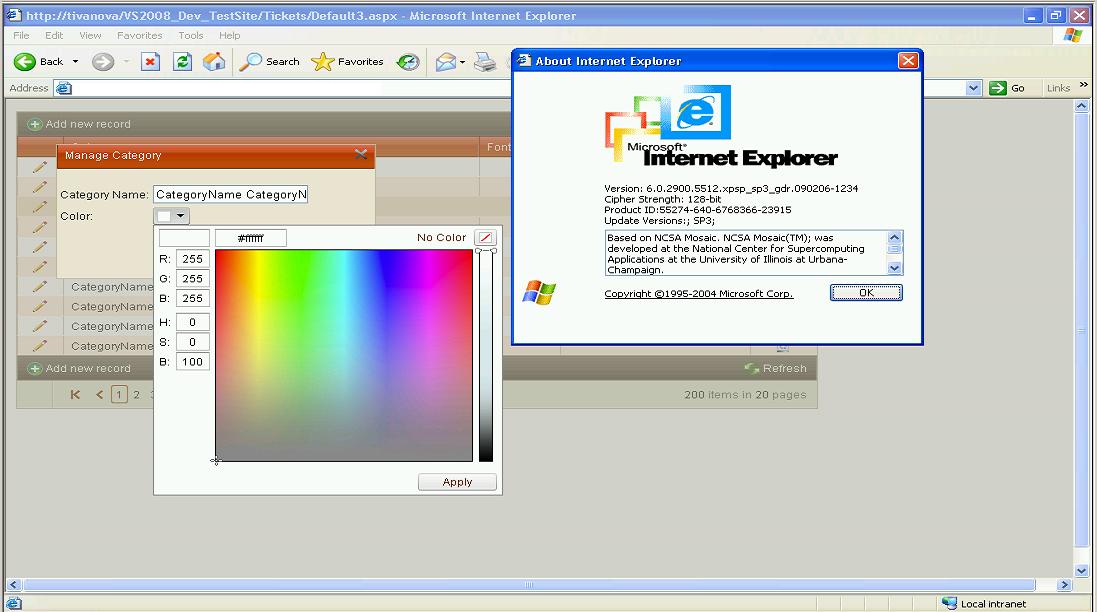Click the Microsoft copyright link
1097x612 pixels.
(x=698, y=294)
